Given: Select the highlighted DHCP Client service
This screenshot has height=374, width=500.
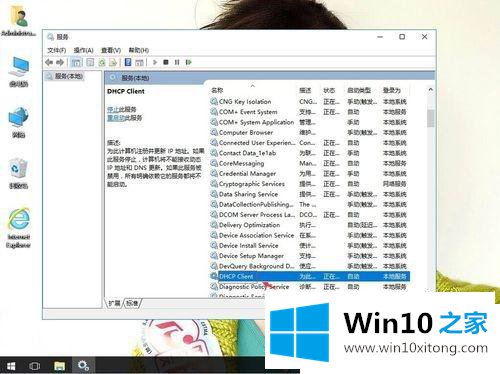Looking at the screenshot, I should coord(309,276).
